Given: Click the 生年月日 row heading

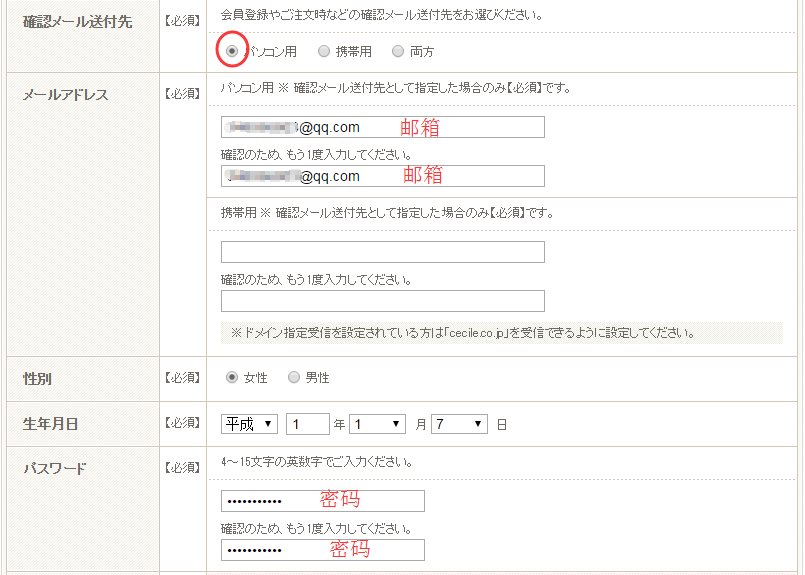Looking at the screenshot, I should 50,424.
